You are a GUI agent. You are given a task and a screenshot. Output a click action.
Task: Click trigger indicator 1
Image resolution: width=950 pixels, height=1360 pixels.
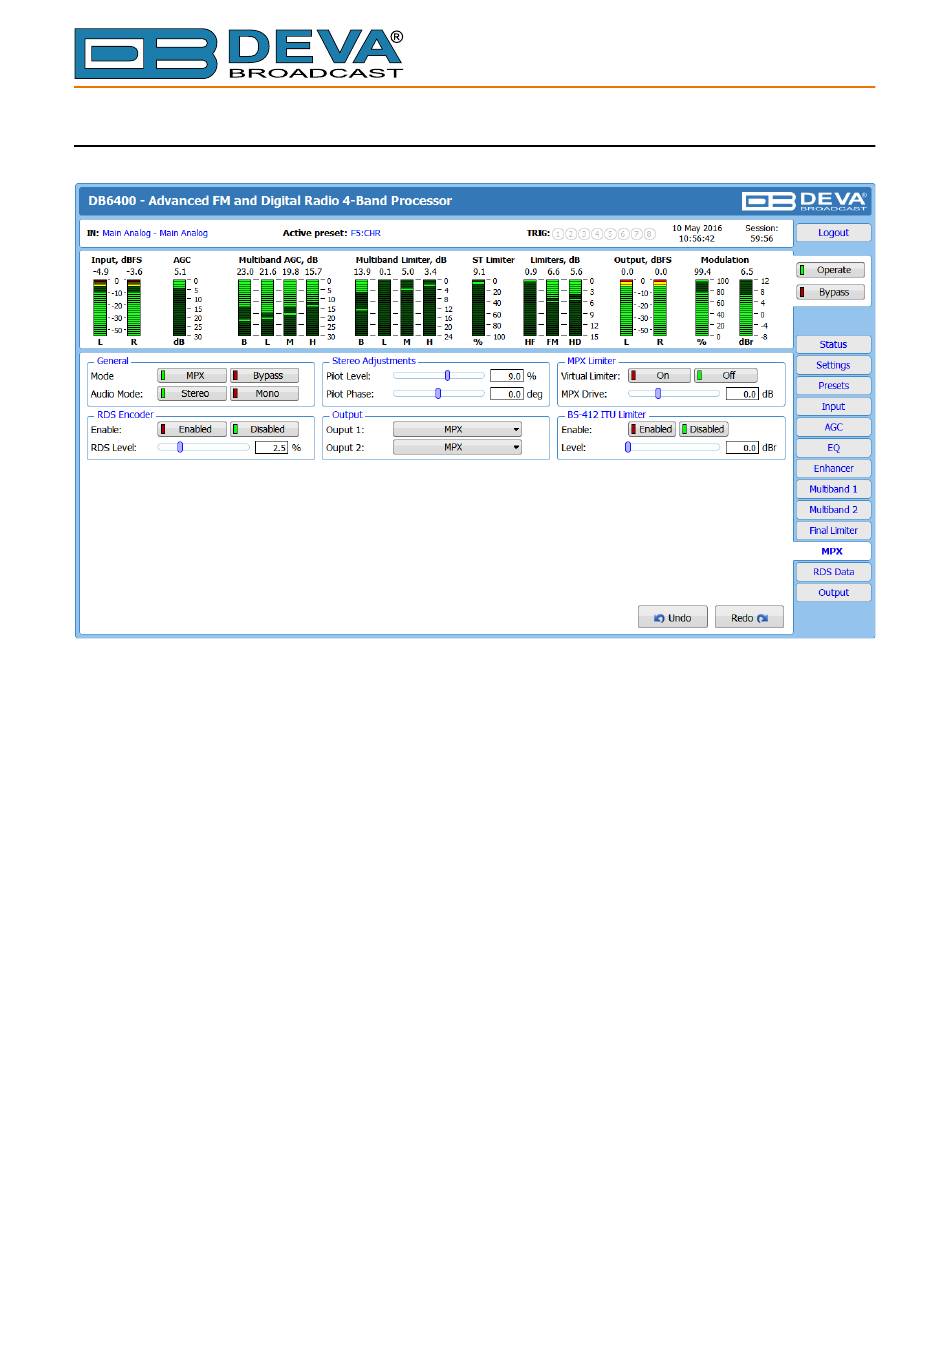(558, 234)
